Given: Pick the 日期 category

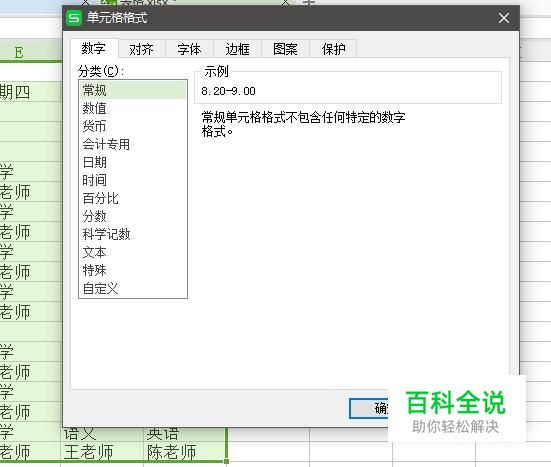Looking at the screenshot, I should (133, 162).
